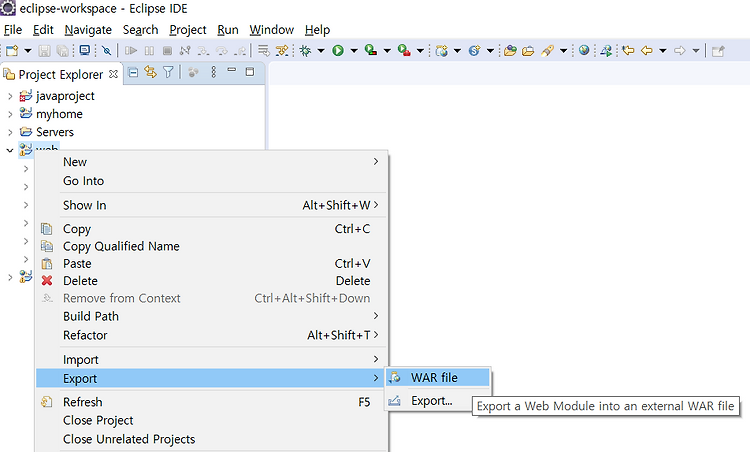
Task: Open the Back history dropdown arrow
Action: pyautogui.click(x=663, y=50)
